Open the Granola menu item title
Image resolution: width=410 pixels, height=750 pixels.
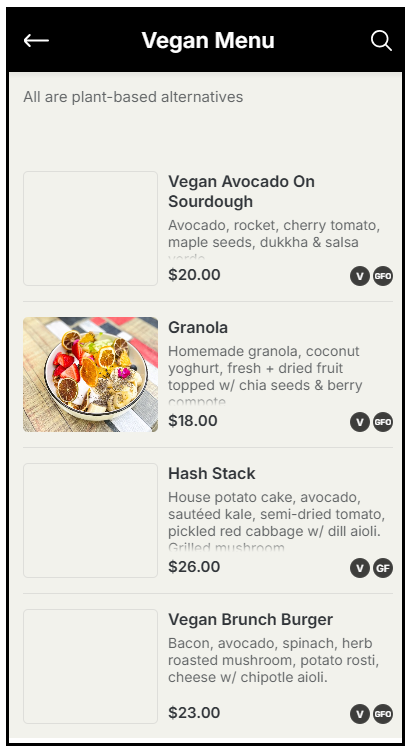198,328
